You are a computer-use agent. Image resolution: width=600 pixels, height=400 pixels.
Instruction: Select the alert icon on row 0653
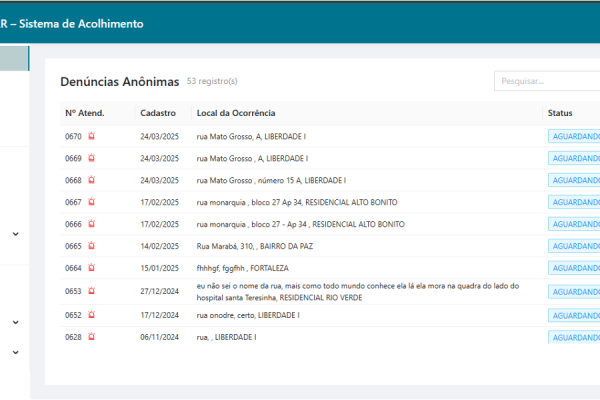point(91,291)
